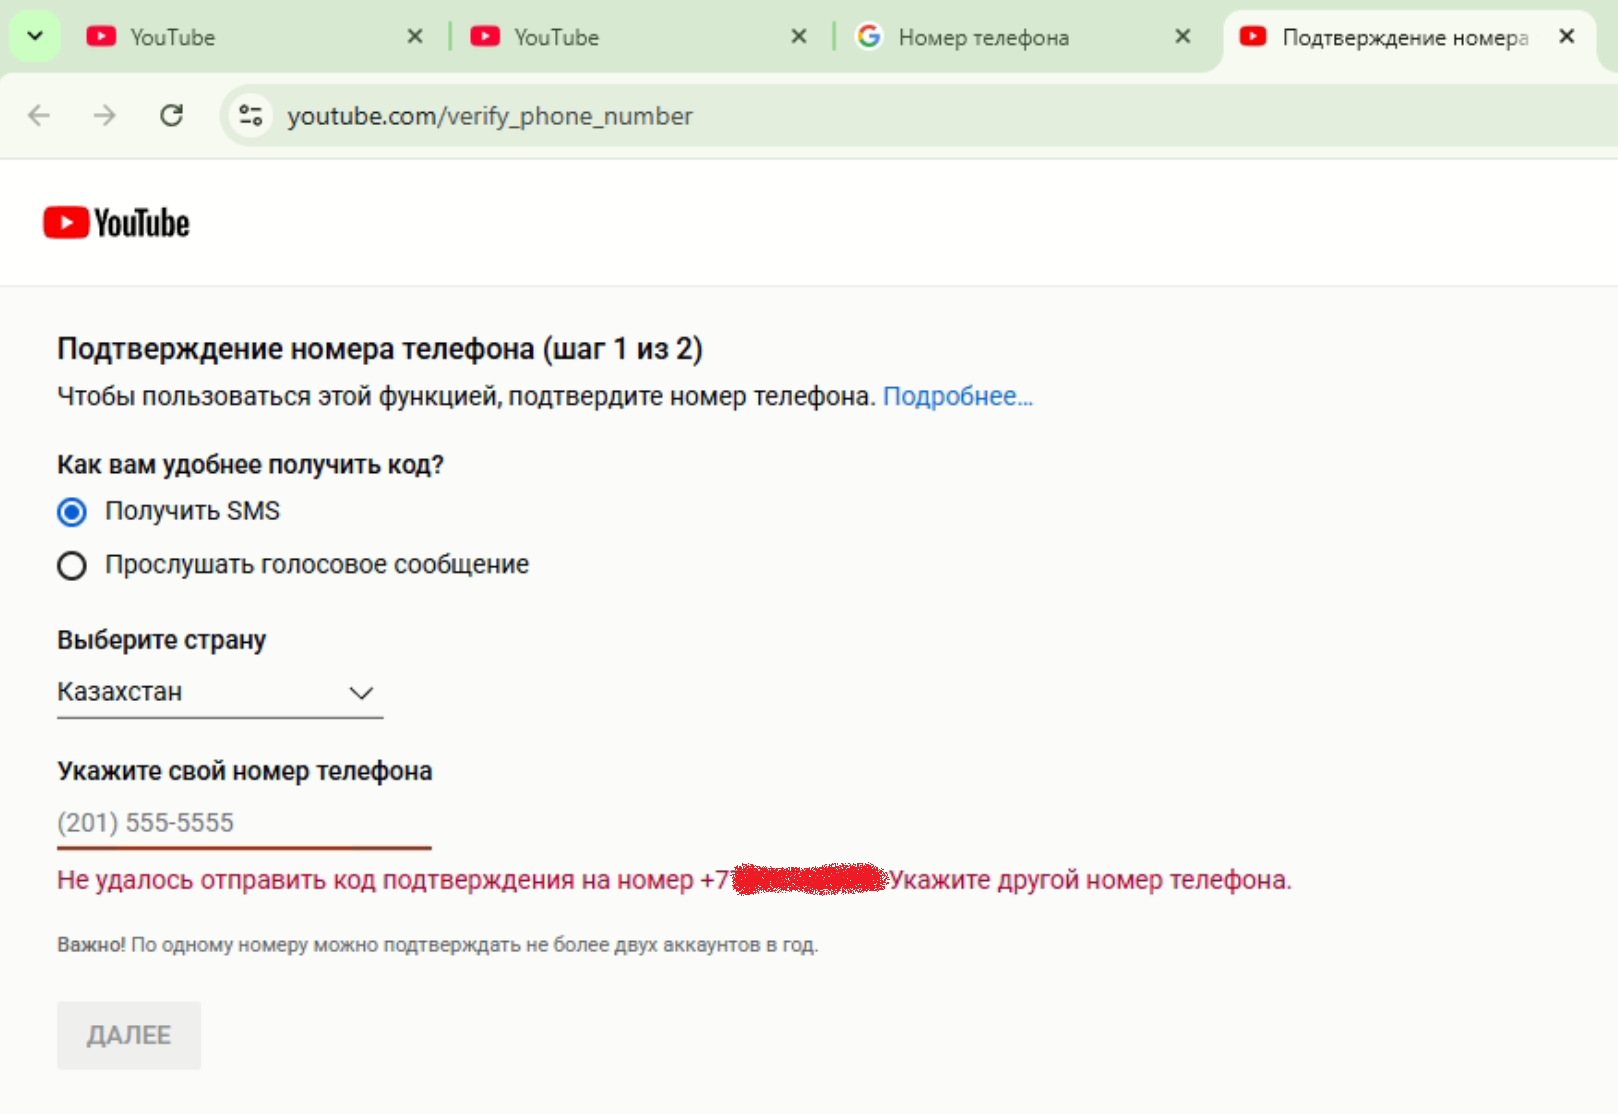Click the YouTube favicon on second tab
This screenshot has width=1618, height=1114.
[x=485, y=37]
